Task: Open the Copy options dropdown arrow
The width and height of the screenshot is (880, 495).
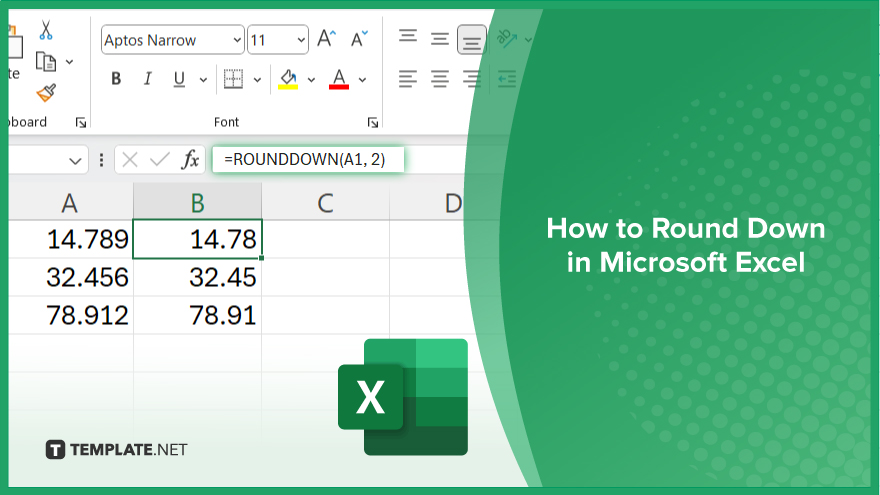Action: [x=70, y=62]
